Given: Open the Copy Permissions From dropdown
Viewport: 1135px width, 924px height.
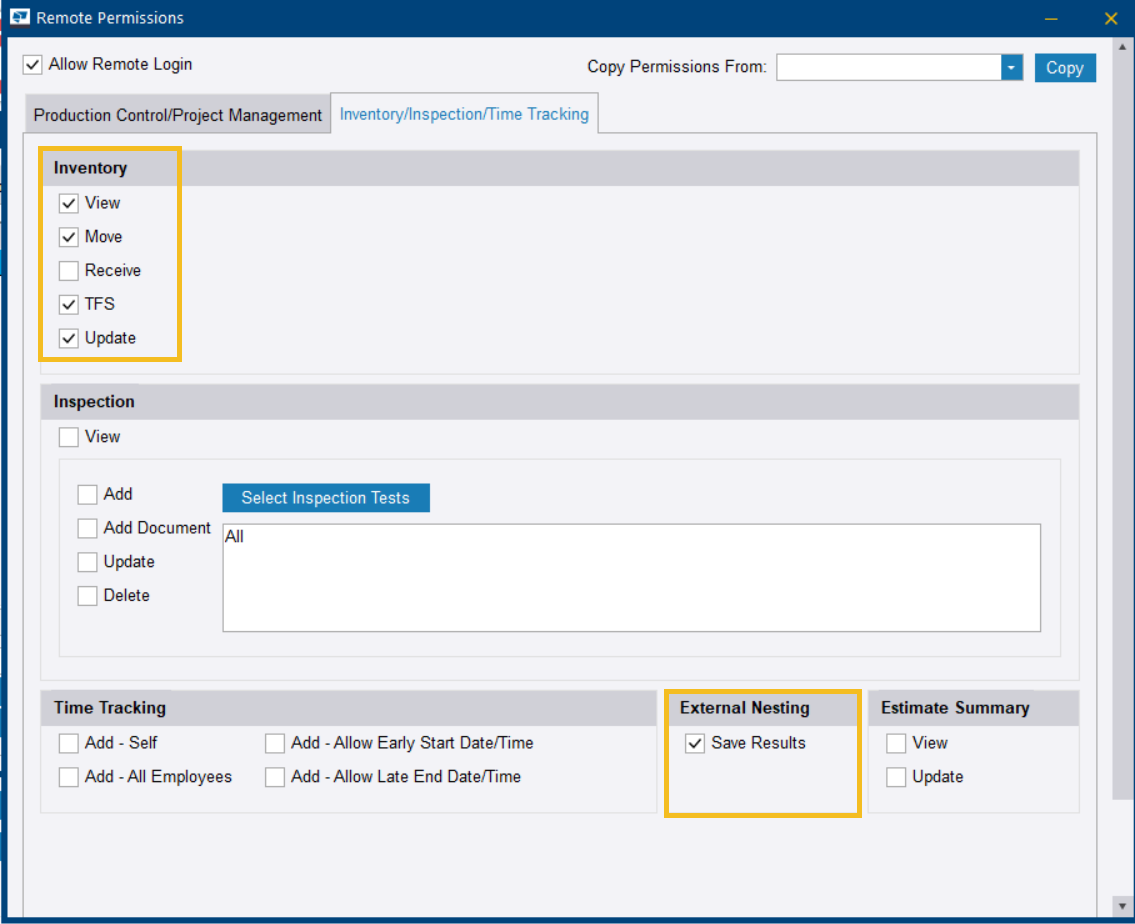Looking at the screenshot, I should (1011, 68).
